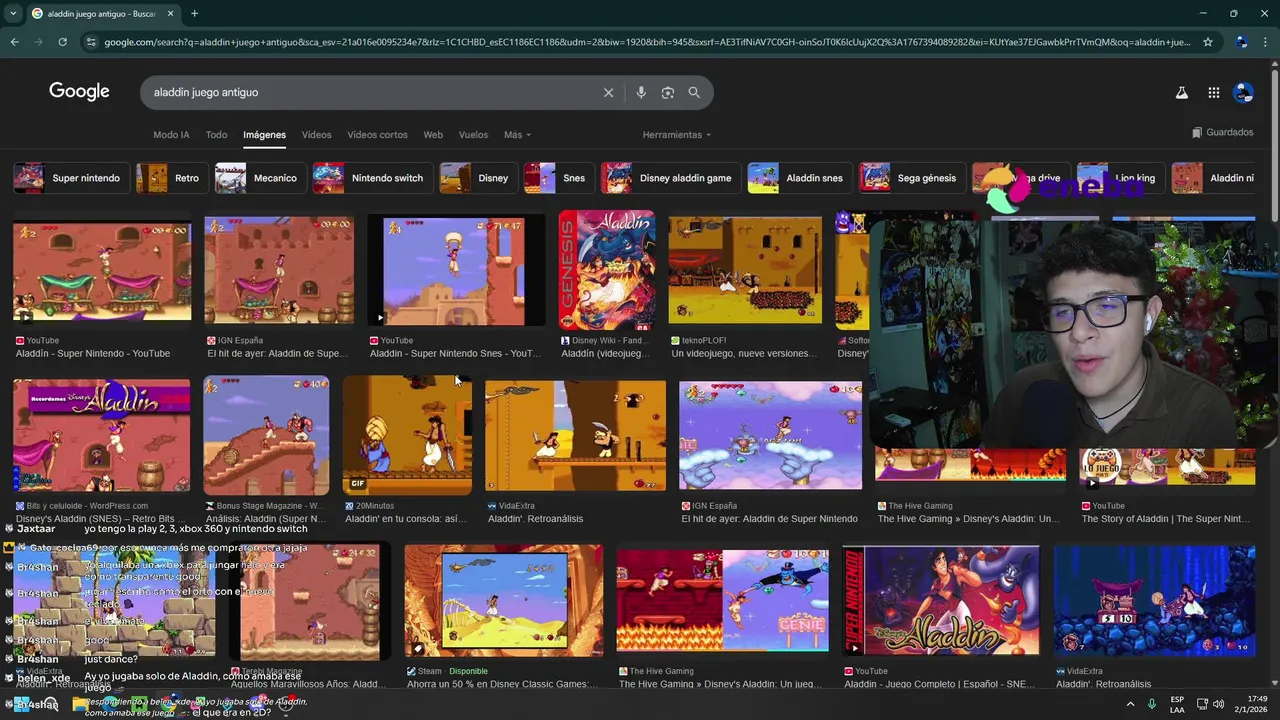The image size is (1280, 720).
Task: Open Un videojuego, nueve versiones link
Action: (x=744, y=353)
